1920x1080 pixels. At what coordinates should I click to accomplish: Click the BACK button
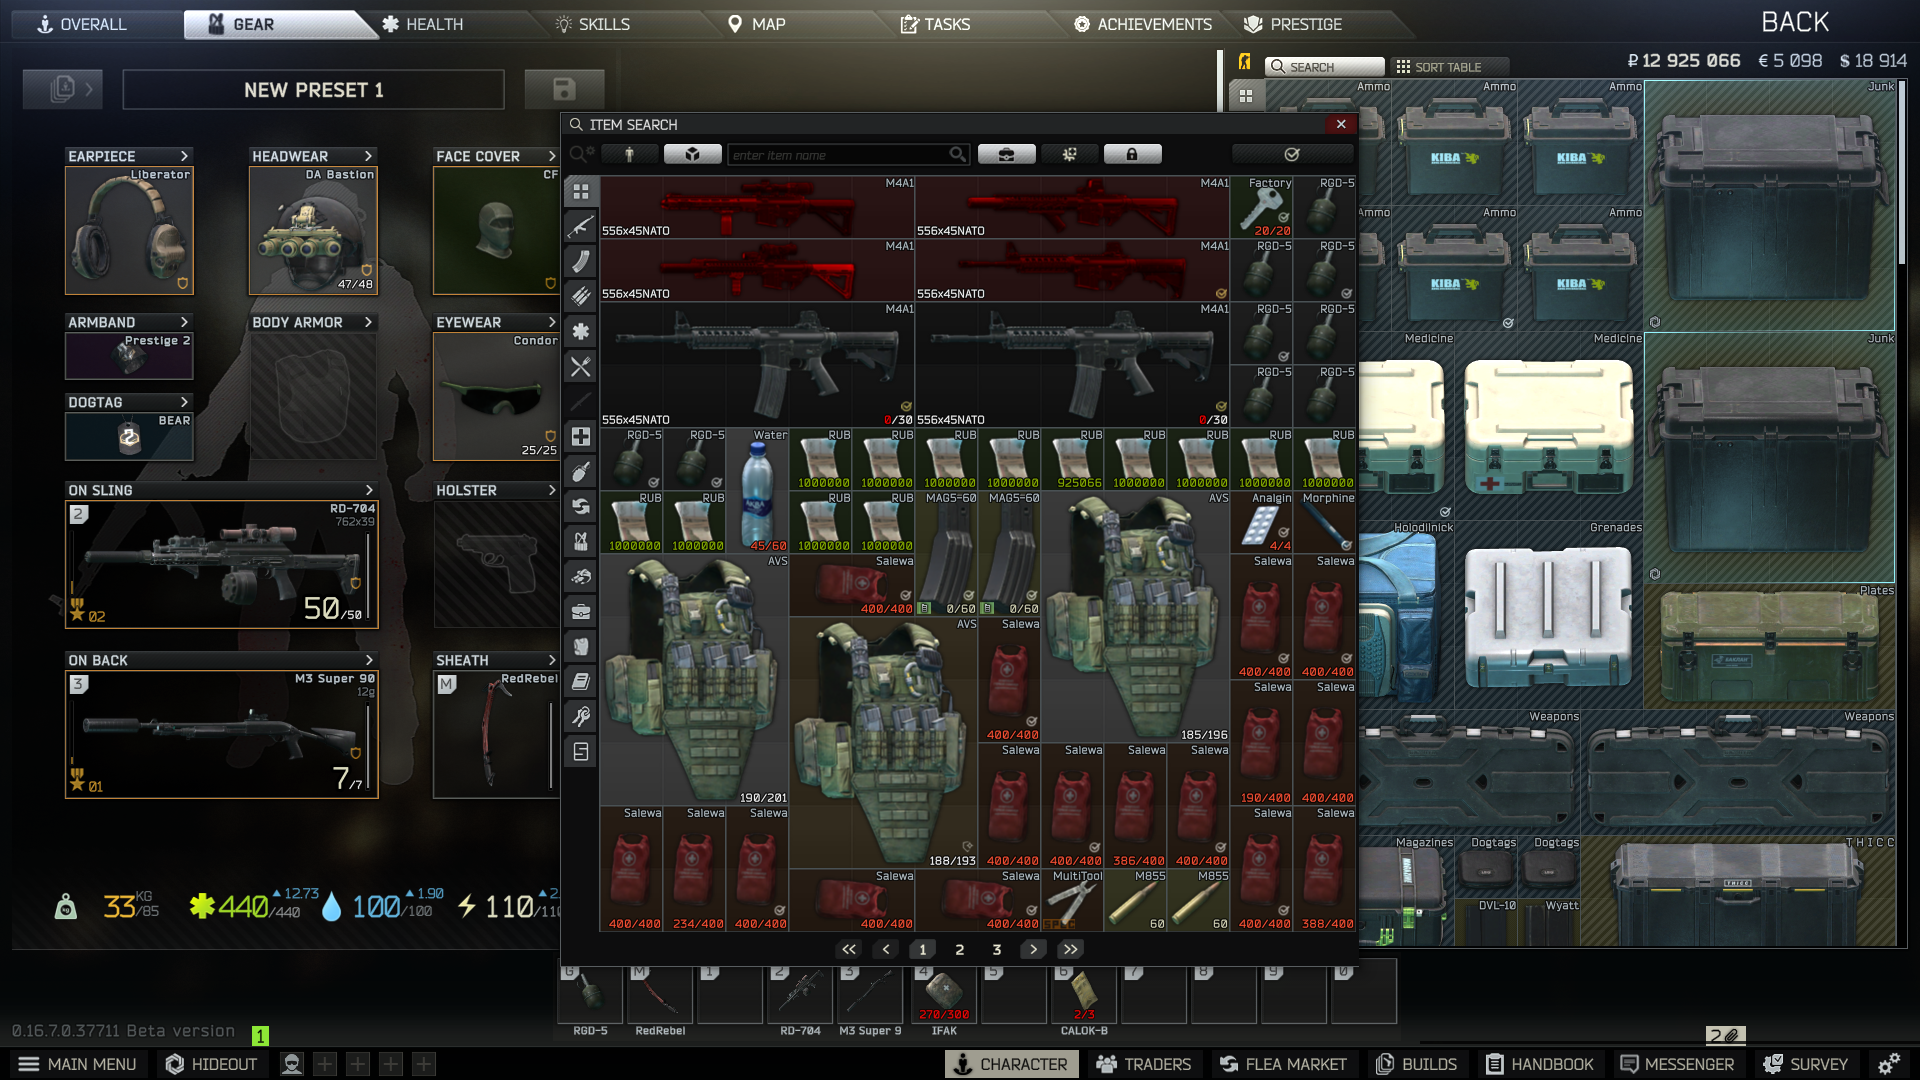click(x=1795, y=22)
